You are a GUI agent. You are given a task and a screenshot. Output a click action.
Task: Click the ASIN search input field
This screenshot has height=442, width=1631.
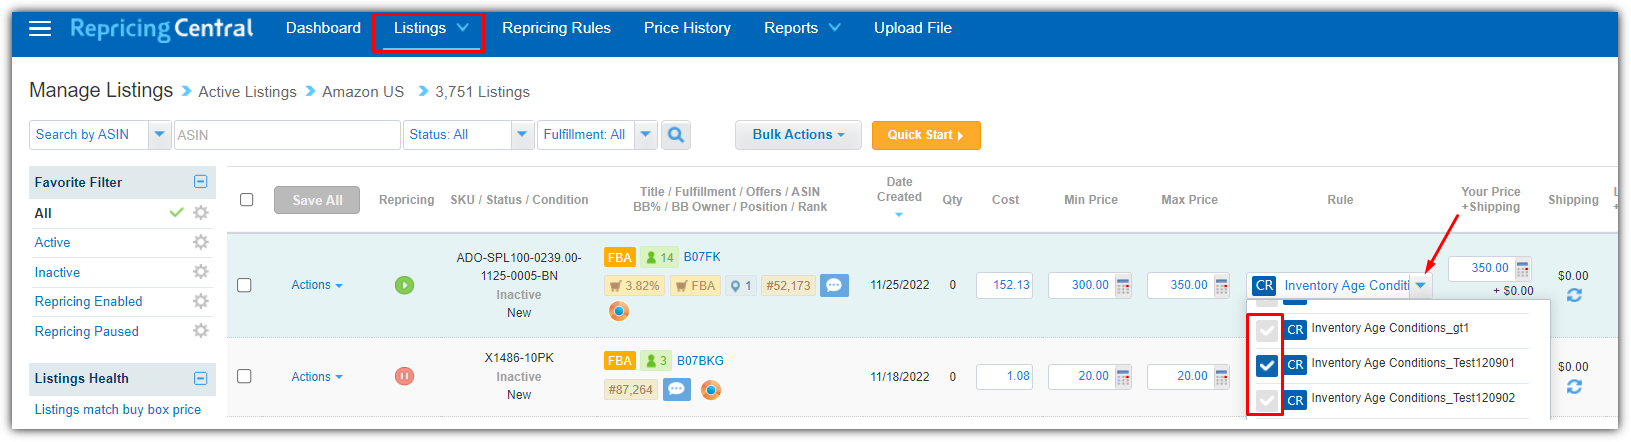pyautogui.click(x=287, y=135)
